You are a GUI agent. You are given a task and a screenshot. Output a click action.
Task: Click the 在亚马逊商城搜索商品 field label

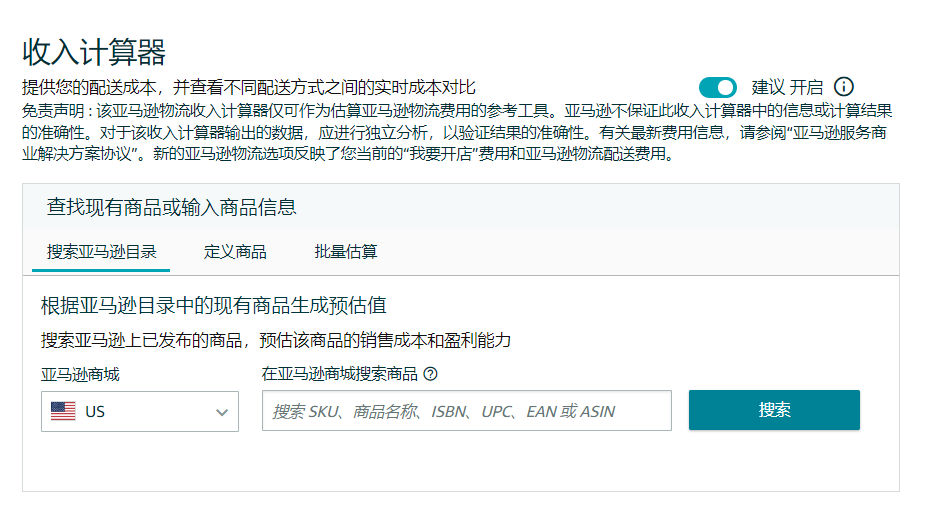pyautogui.click(x=340, y=374)
